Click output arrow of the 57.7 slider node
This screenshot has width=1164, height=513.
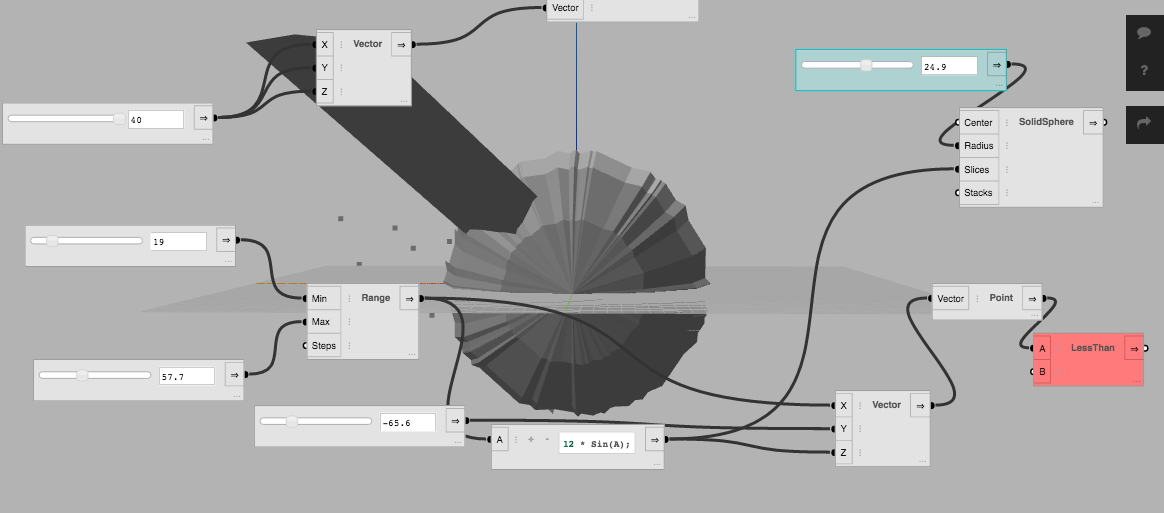tap(234, 375)
